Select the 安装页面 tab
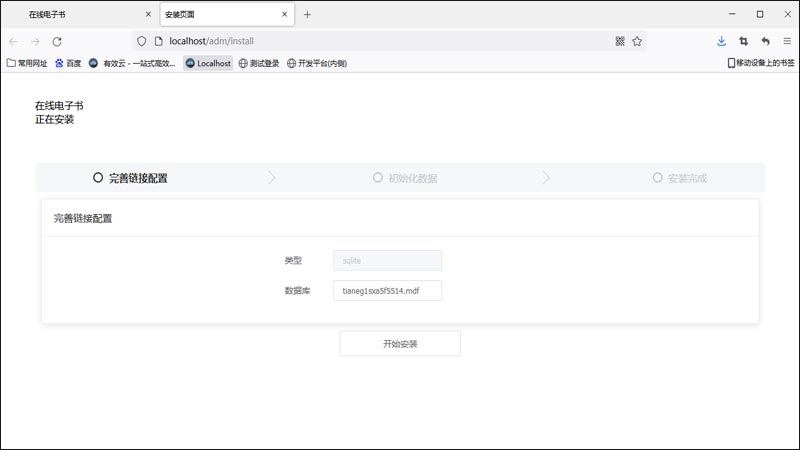This screenshot has height=450, width=800. point(227,15)
